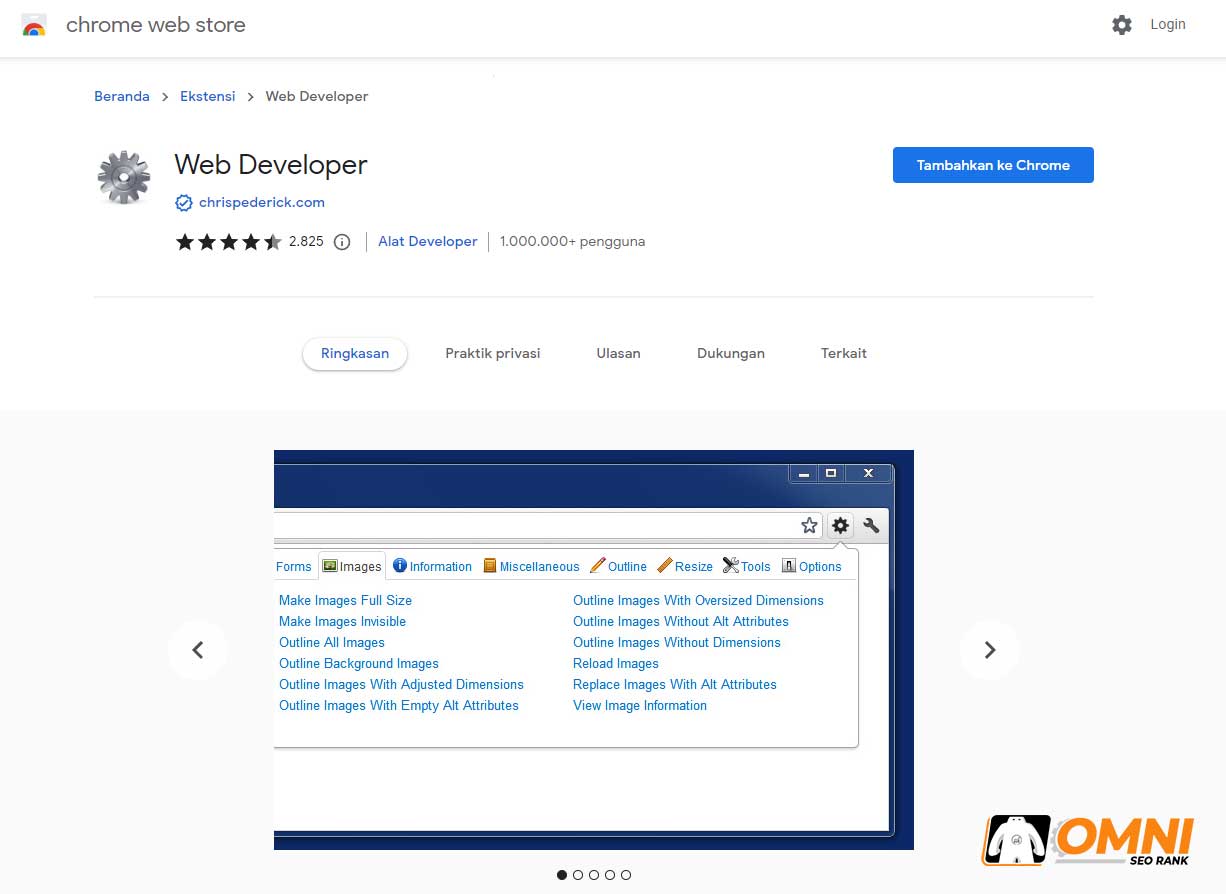The width and height of the screenshot is (1226, 894).
Task: Click the wrench icon in screenshot
Action: point(871,525)
